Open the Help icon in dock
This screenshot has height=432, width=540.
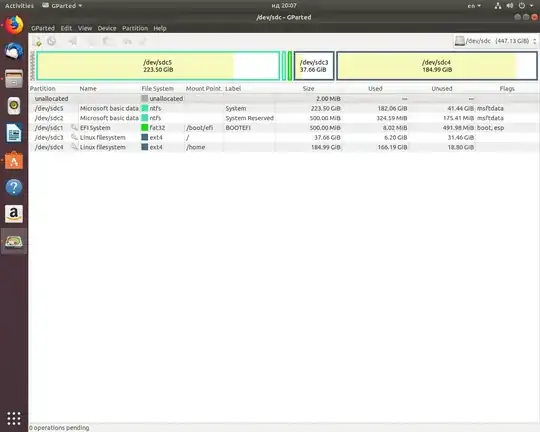pyautogui.click(x=14, y=187)
